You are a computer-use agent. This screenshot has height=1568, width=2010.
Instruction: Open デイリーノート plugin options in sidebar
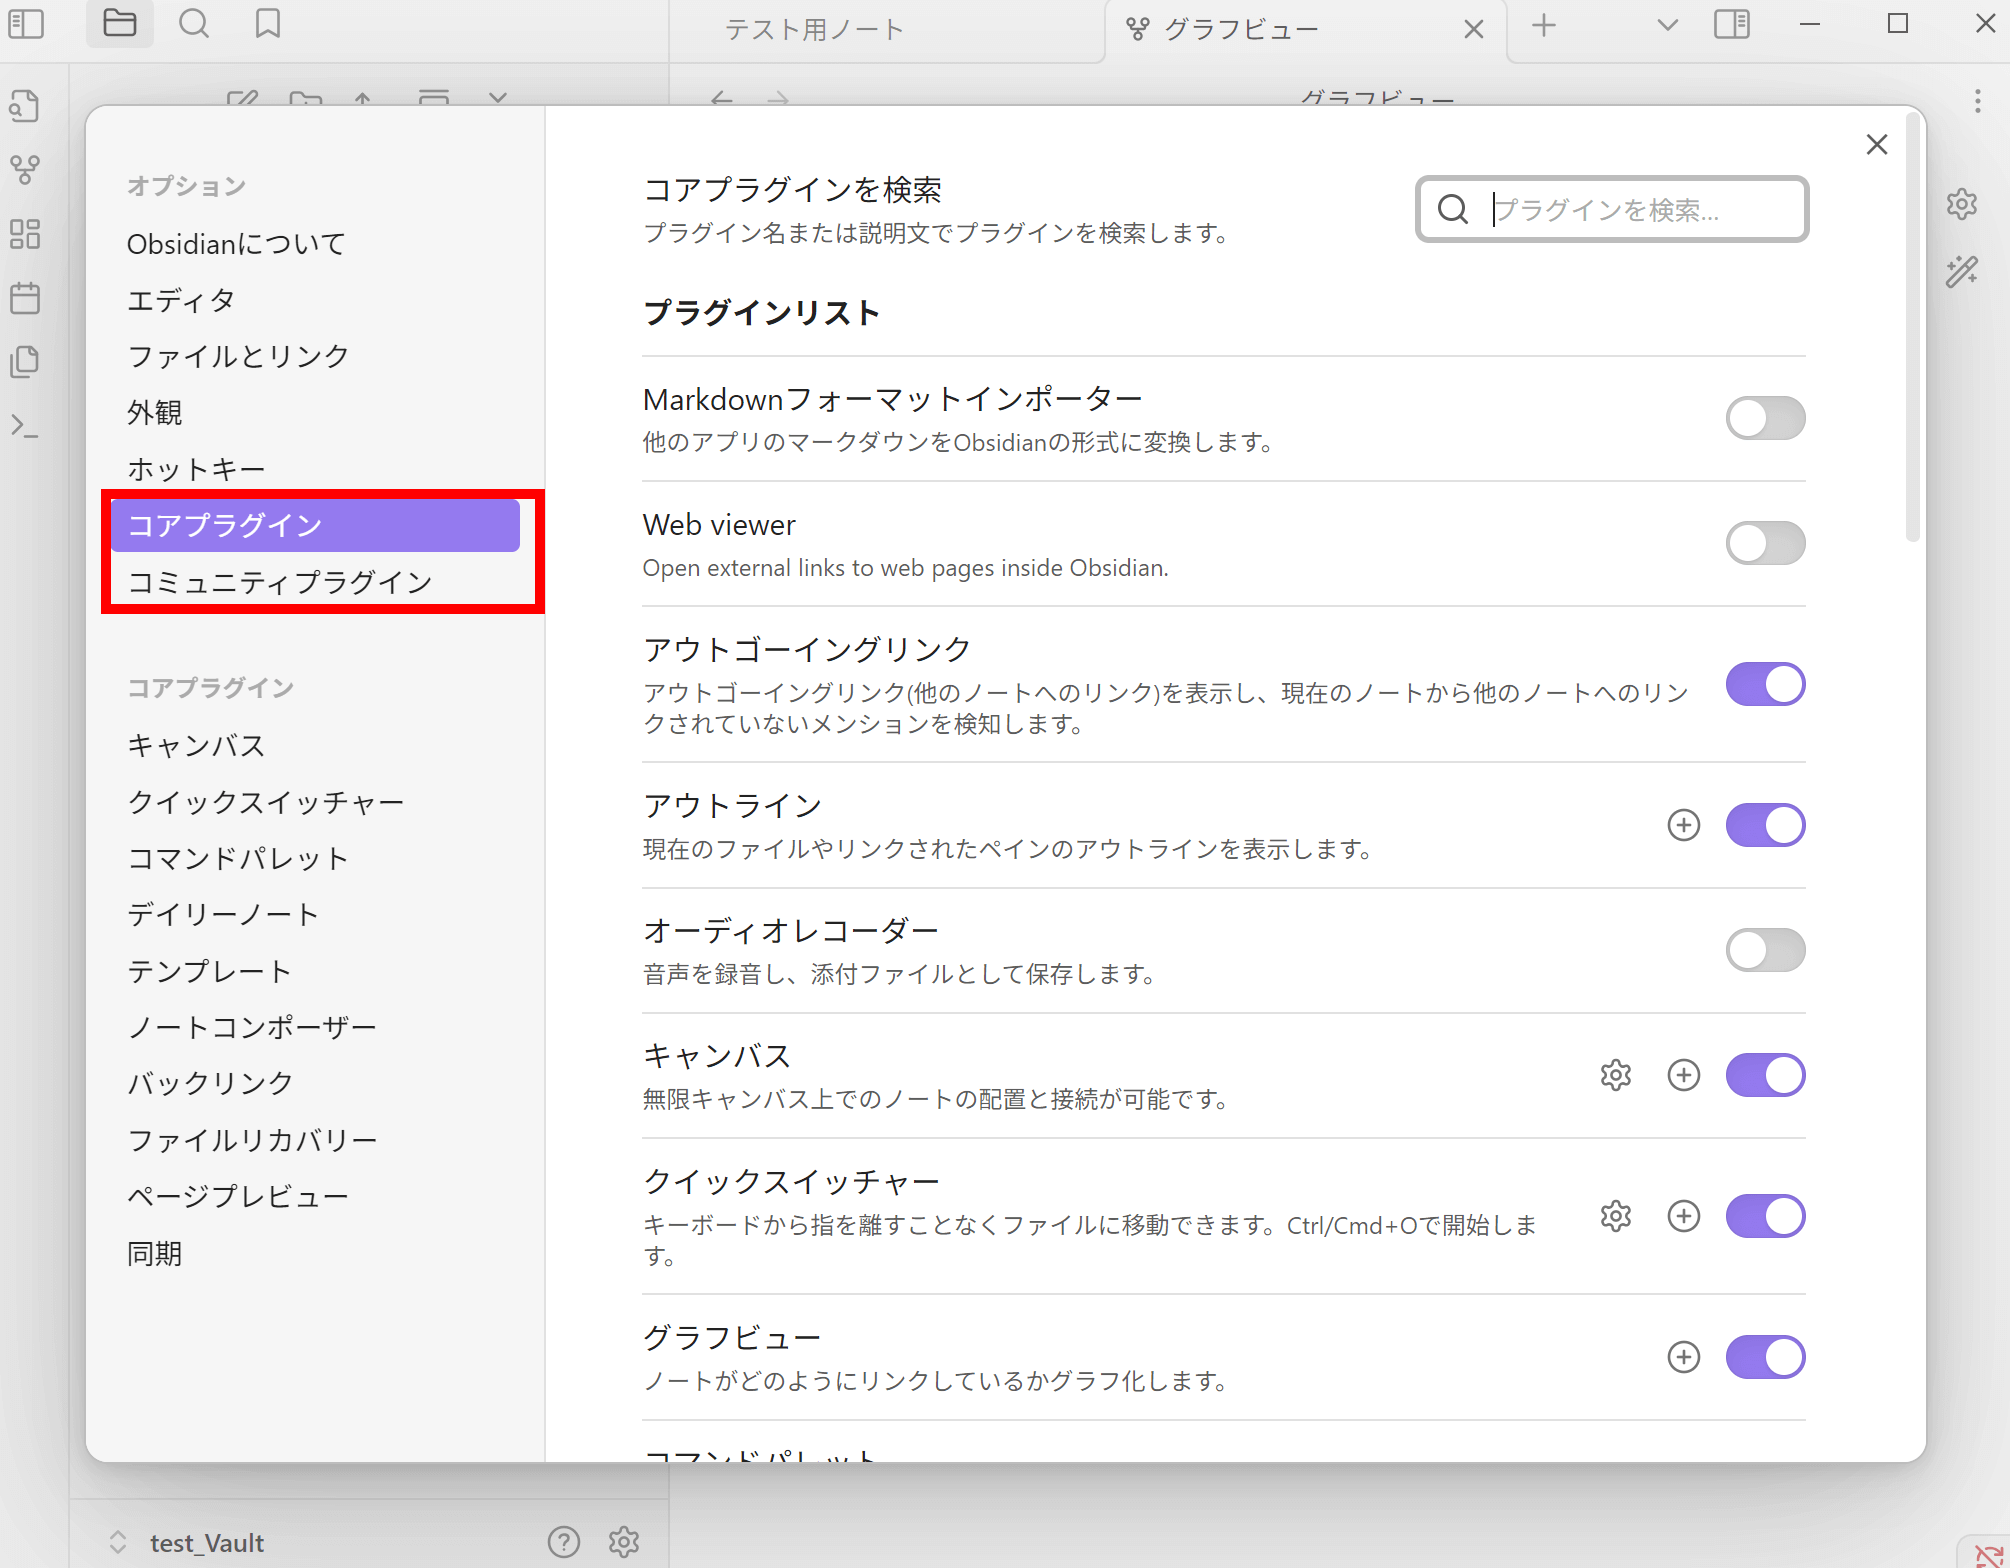pos(315,914)
